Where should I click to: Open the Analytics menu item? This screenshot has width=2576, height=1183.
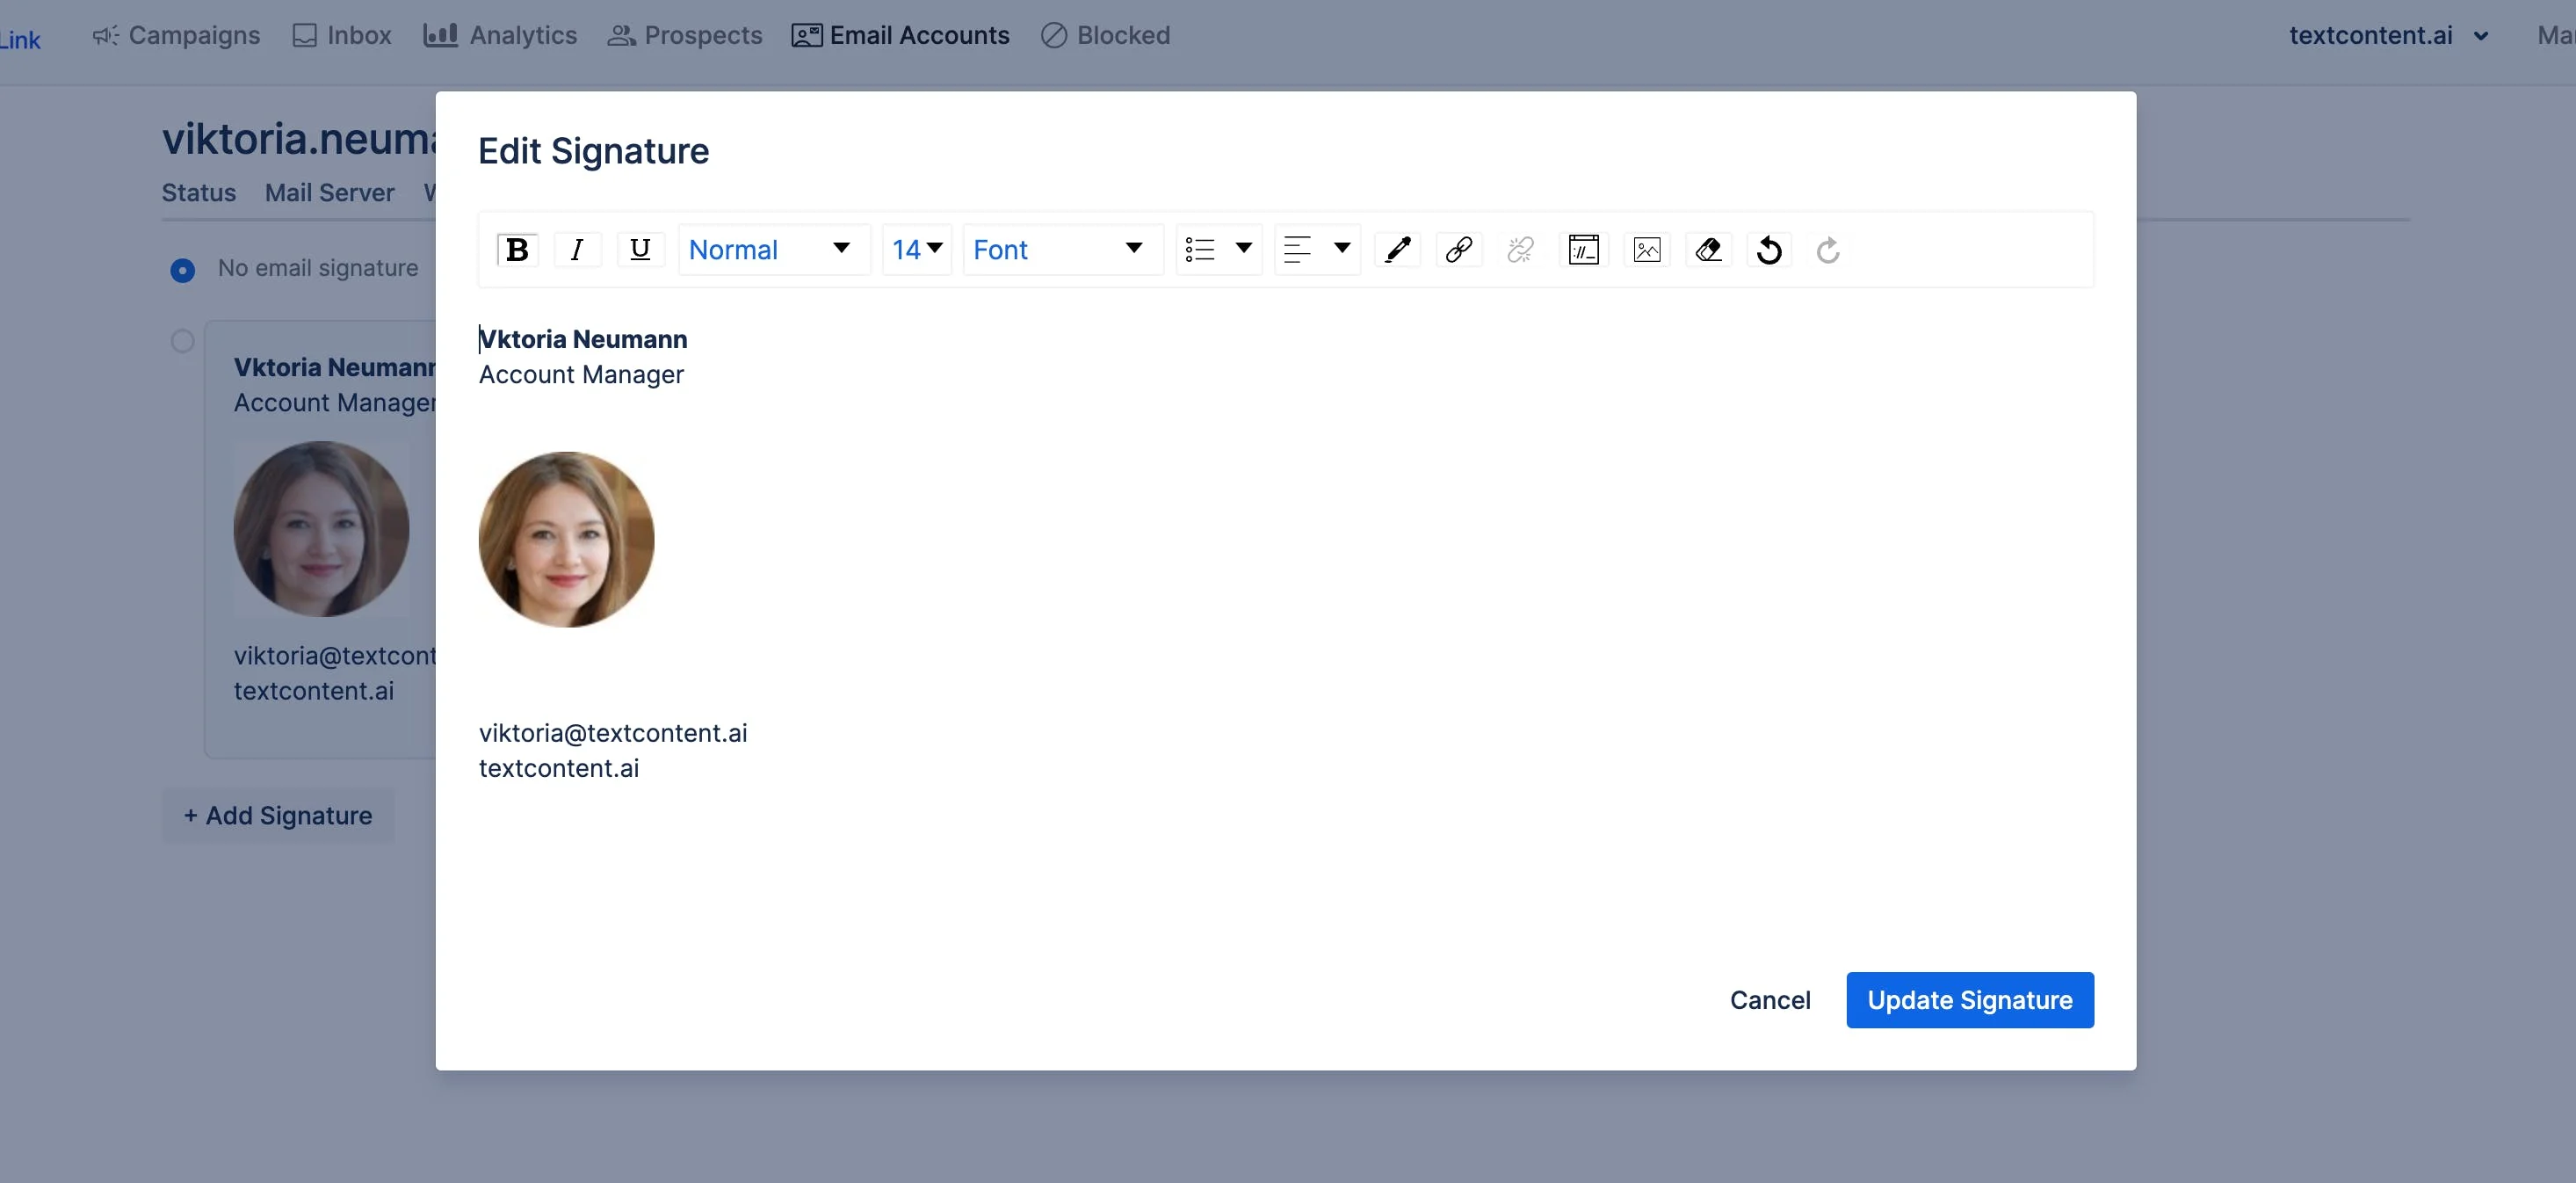(500, 35)
